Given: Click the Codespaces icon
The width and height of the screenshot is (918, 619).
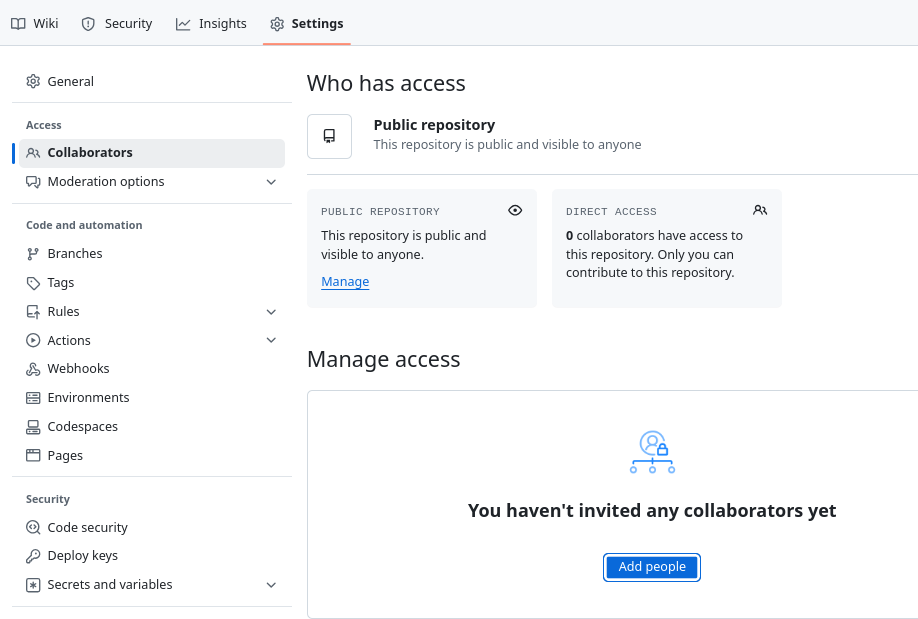Looking at the screenshot, I should point(32,426).
